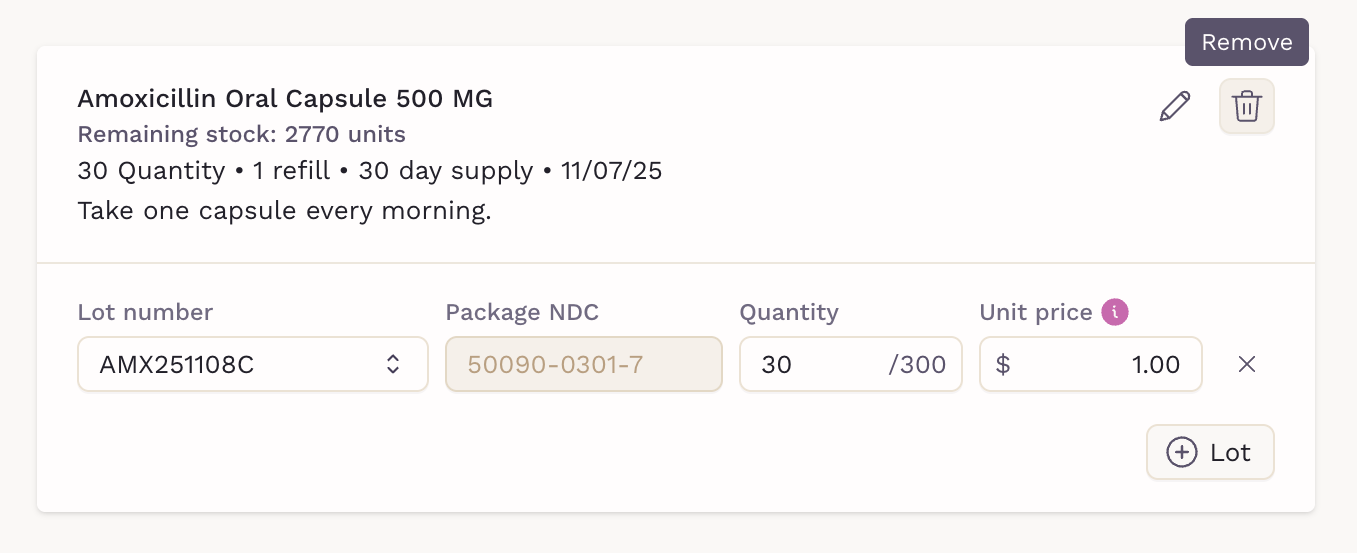Click the Lot number field label
This screenshot has width=1357, height=553.
[145, 312]
